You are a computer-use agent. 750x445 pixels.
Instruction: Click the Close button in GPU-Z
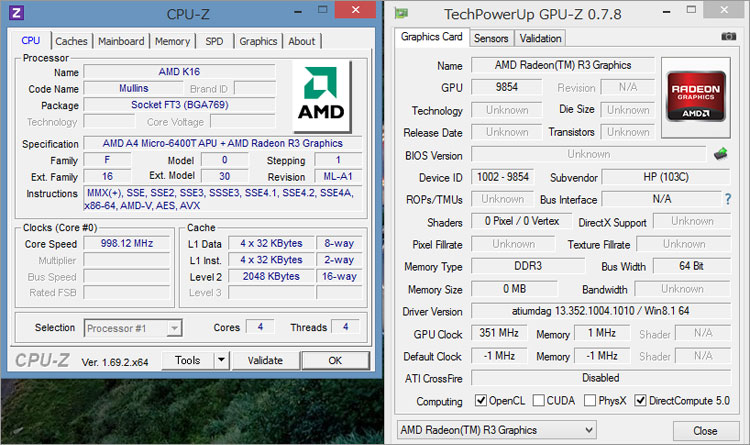click(x=705, y=431)
